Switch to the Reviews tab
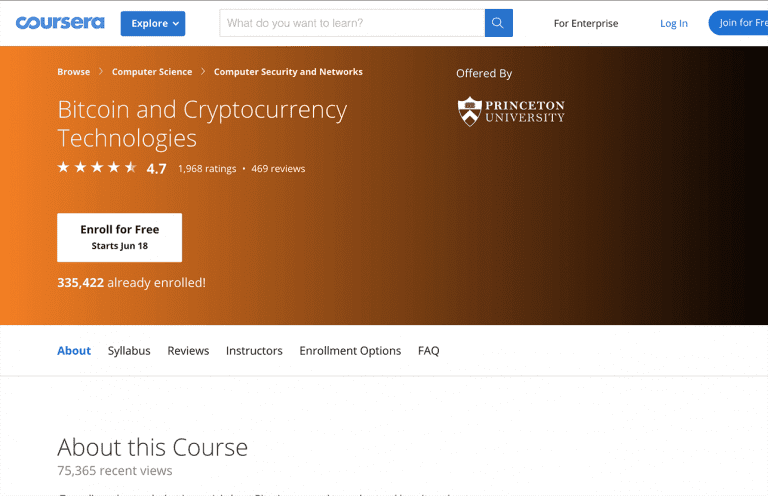 pos(188,351)
